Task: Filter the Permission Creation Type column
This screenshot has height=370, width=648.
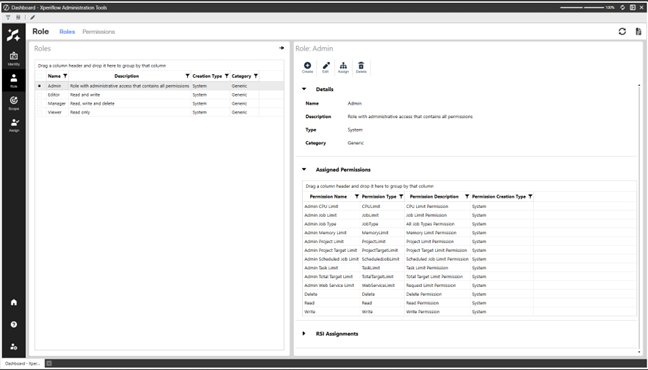Action: coord(530,196)
